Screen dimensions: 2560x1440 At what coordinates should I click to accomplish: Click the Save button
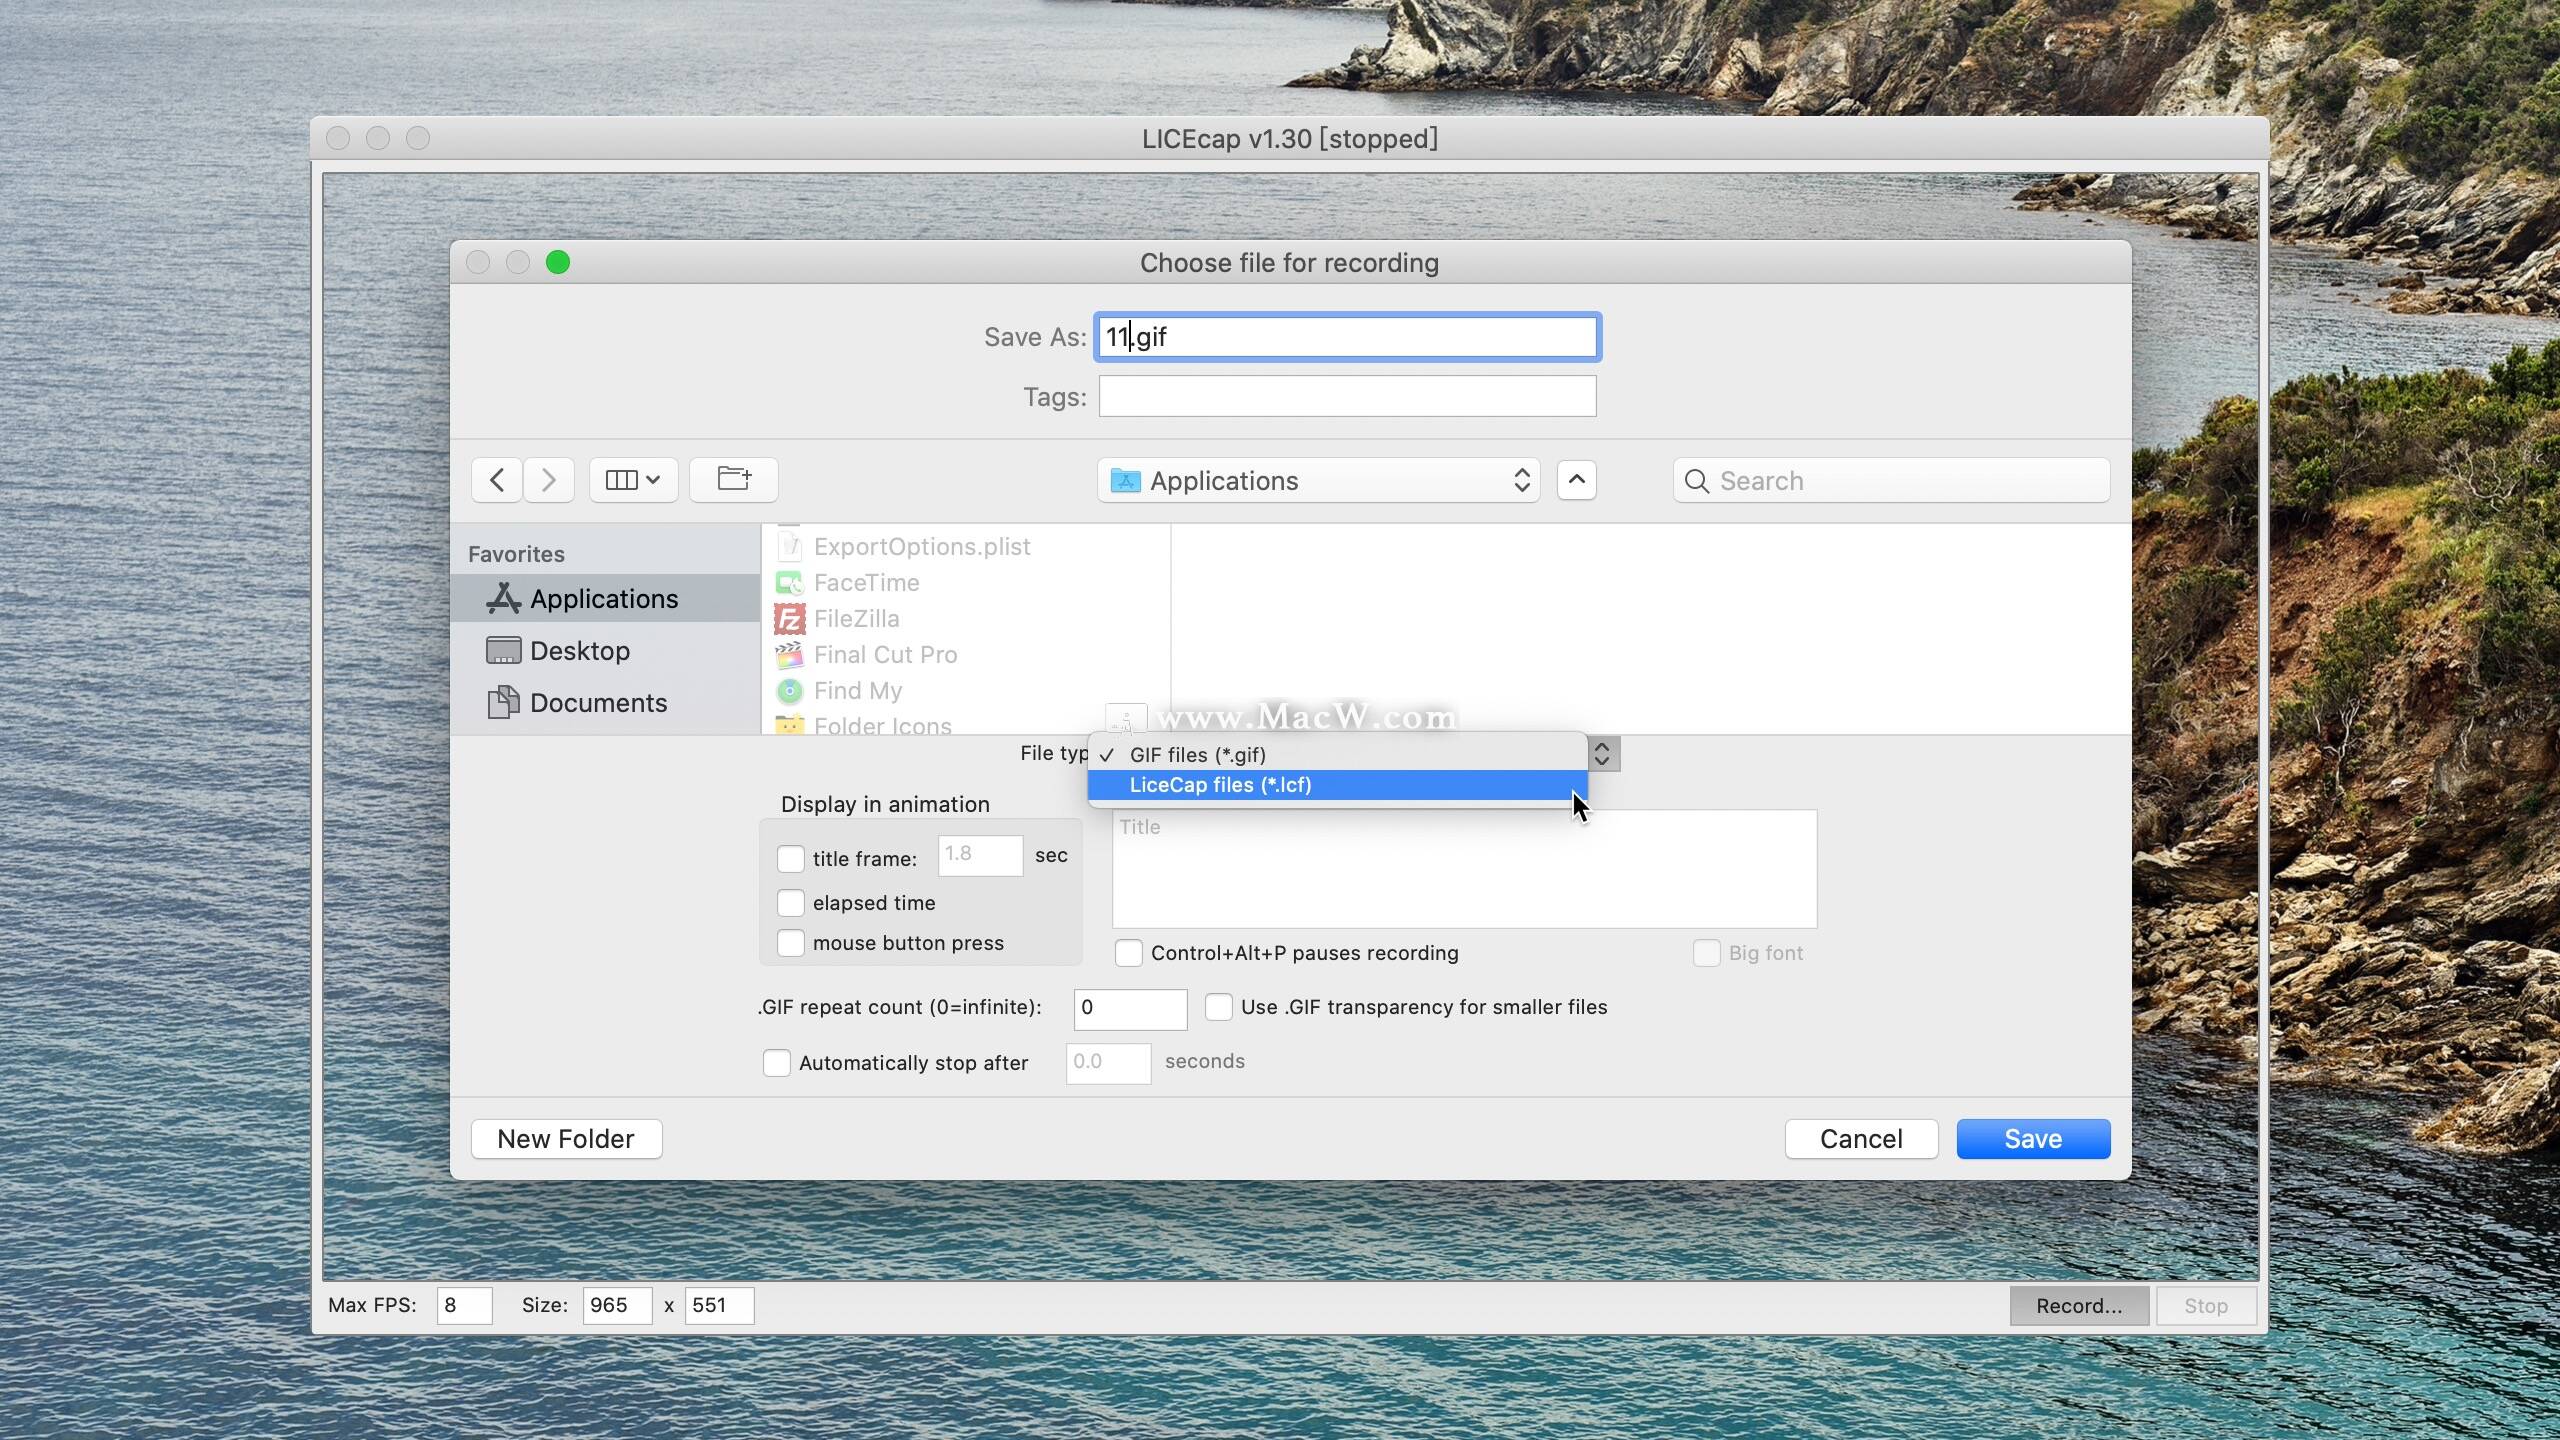click(x=2033, y=1138)
